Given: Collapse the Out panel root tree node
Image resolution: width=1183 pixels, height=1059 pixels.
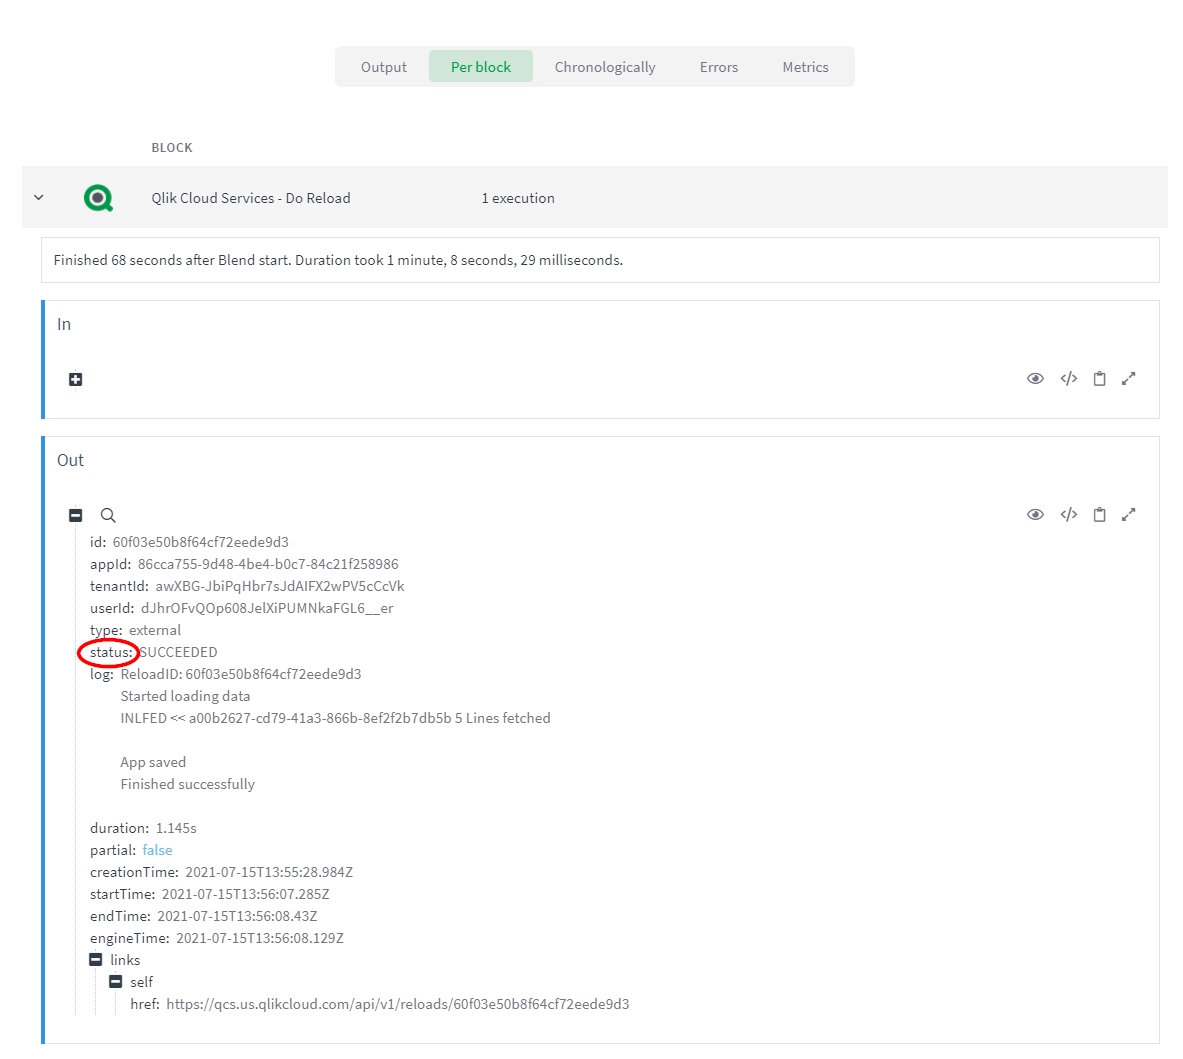Looking at the screenshot, I should pos(75,516).
